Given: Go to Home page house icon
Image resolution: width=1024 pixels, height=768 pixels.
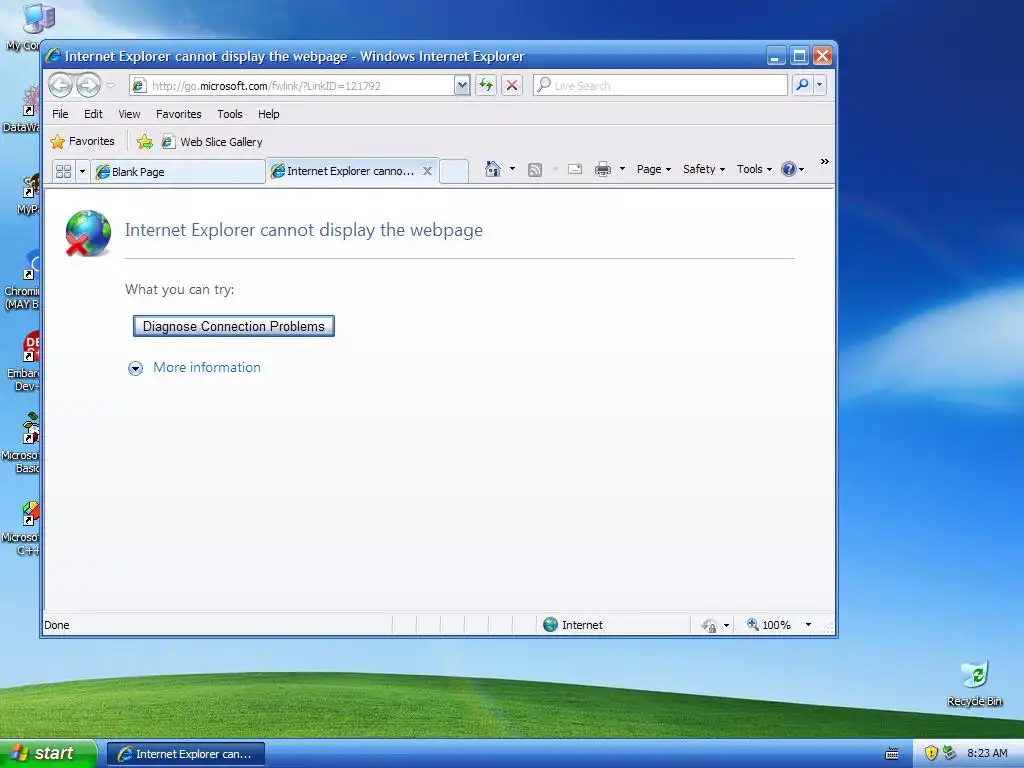Looking at the screenshot, I should tap(492, 169).
